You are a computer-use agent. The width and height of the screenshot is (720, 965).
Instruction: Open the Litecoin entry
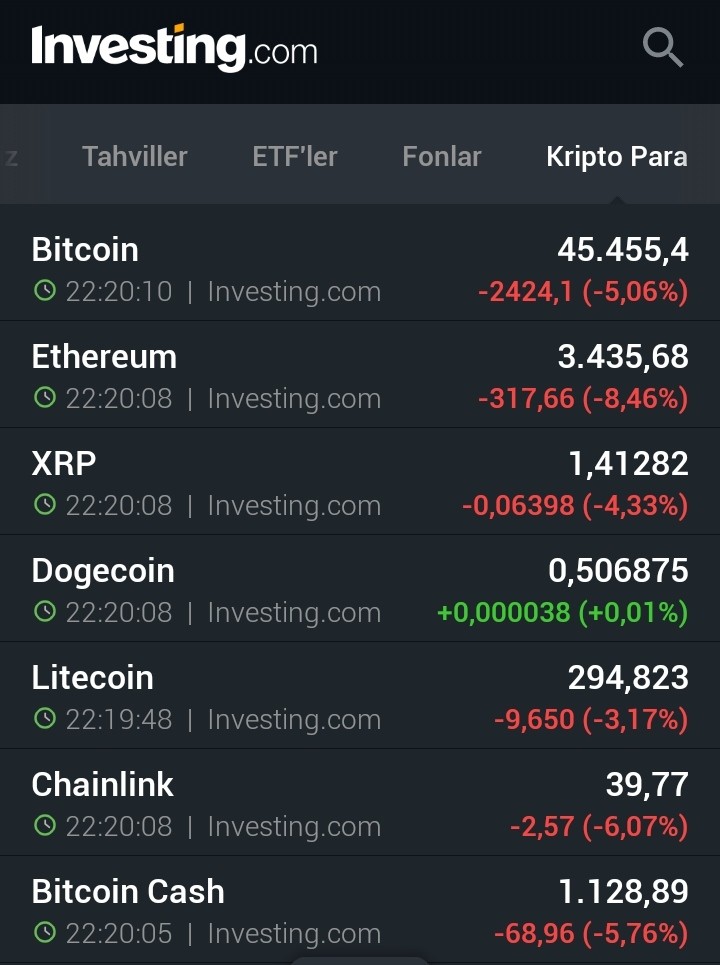tap(360, 695)
